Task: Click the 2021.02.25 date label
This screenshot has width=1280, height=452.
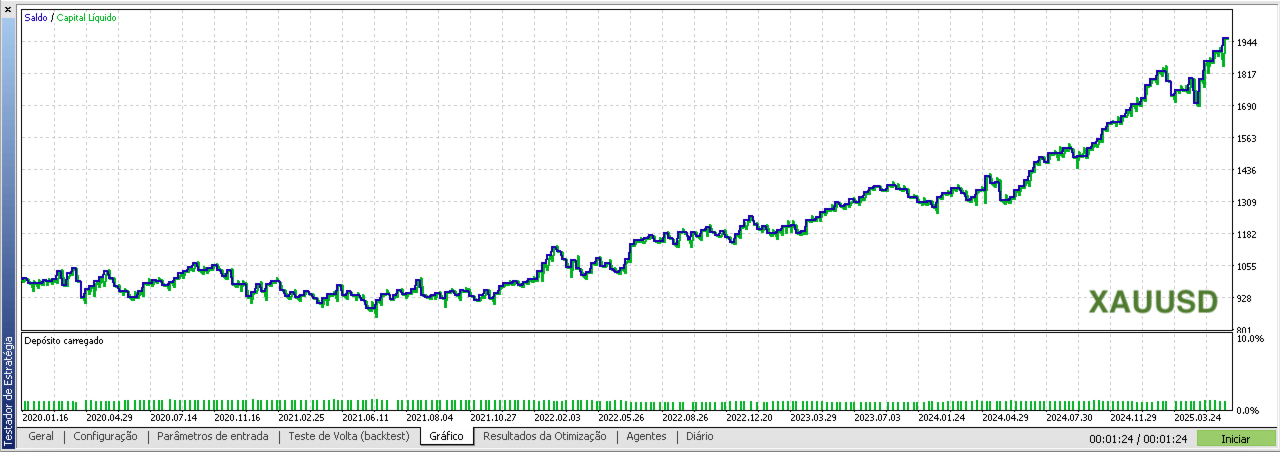Action: click(x=302, y=418)
